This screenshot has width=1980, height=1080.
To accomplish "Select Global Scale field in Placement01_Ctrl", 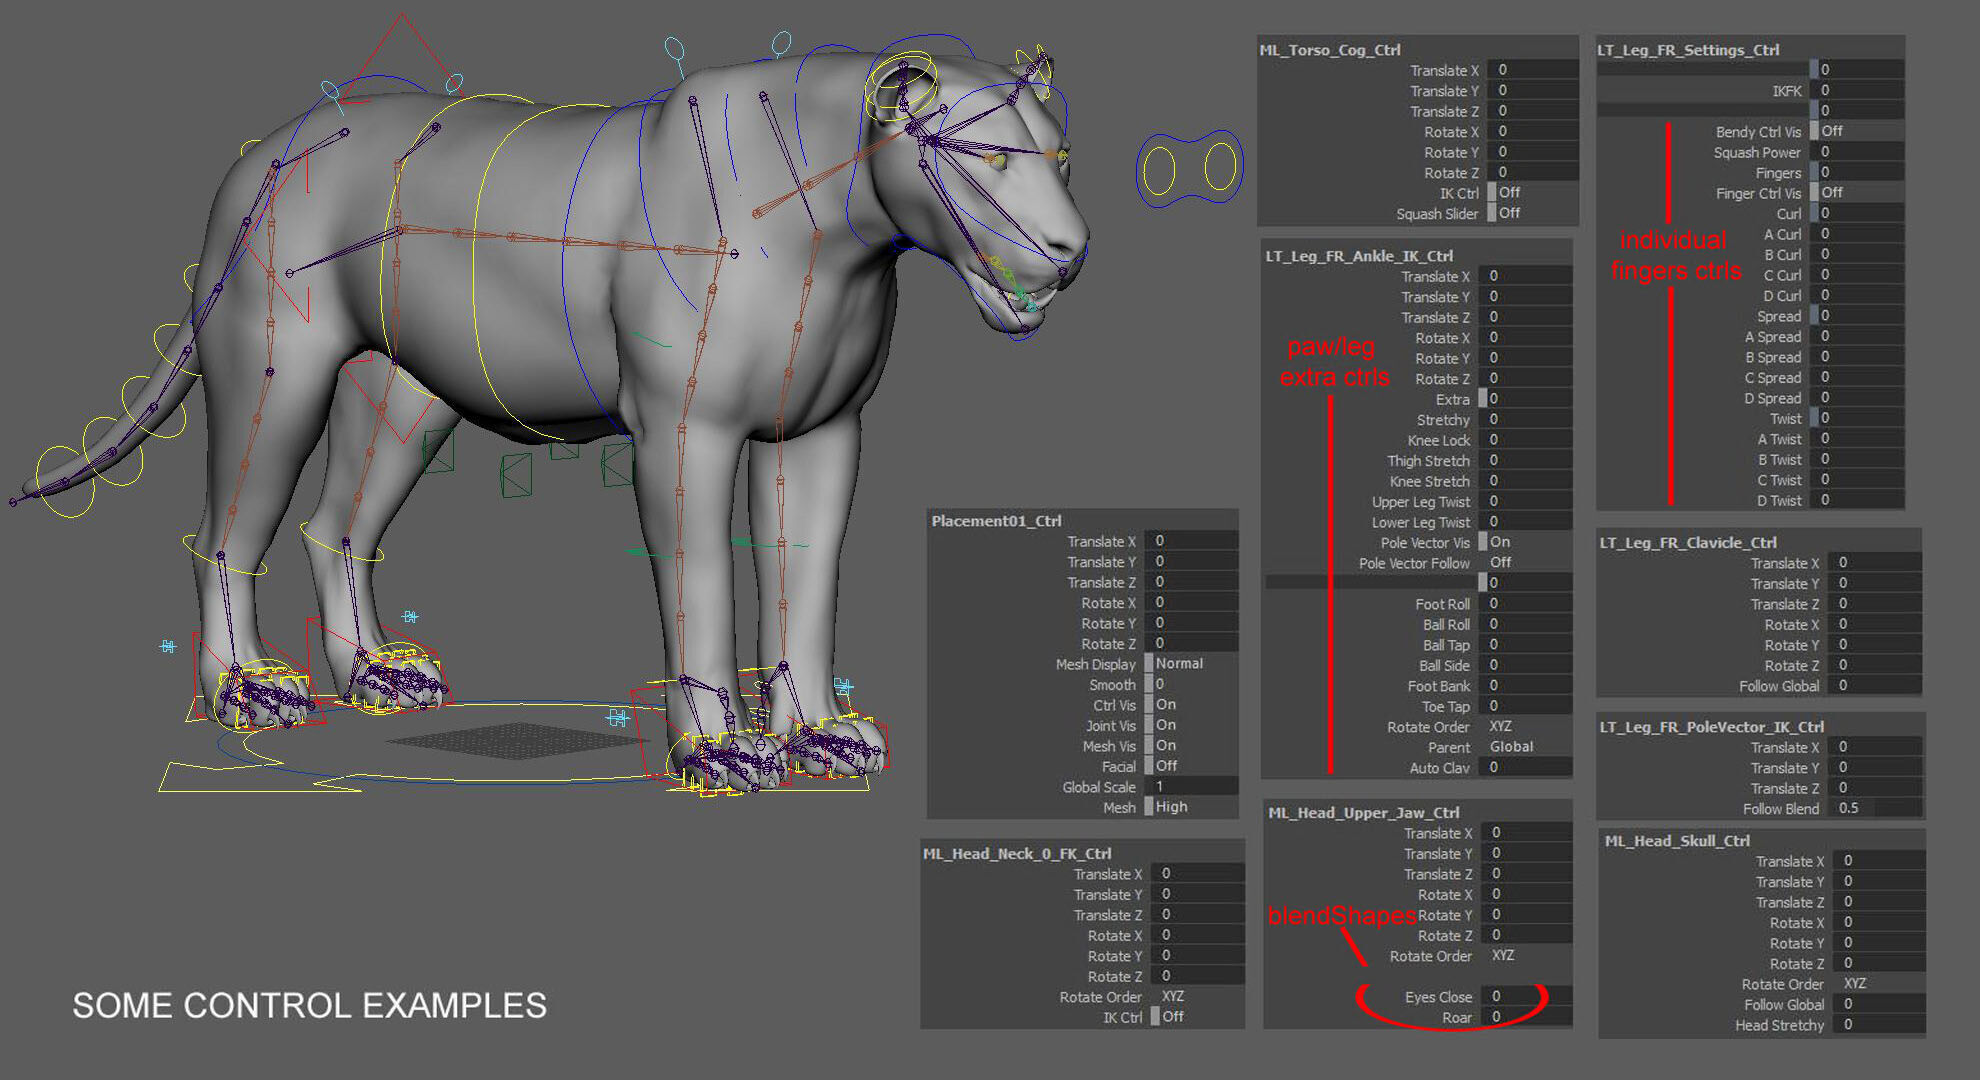I will click(x=1191, y=787).
